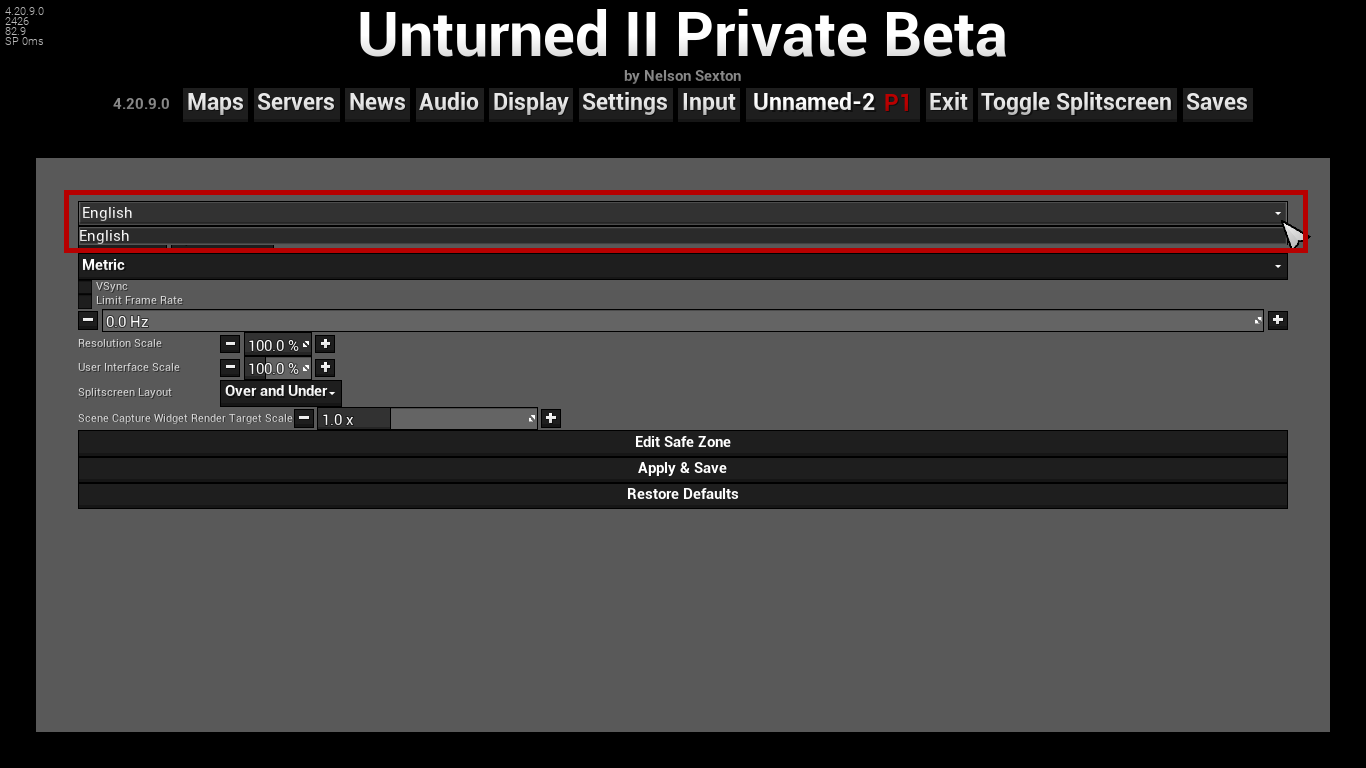Screen dimensions: 1366x768
Task: Open the Maps menu tab
Action: point(215,103)
